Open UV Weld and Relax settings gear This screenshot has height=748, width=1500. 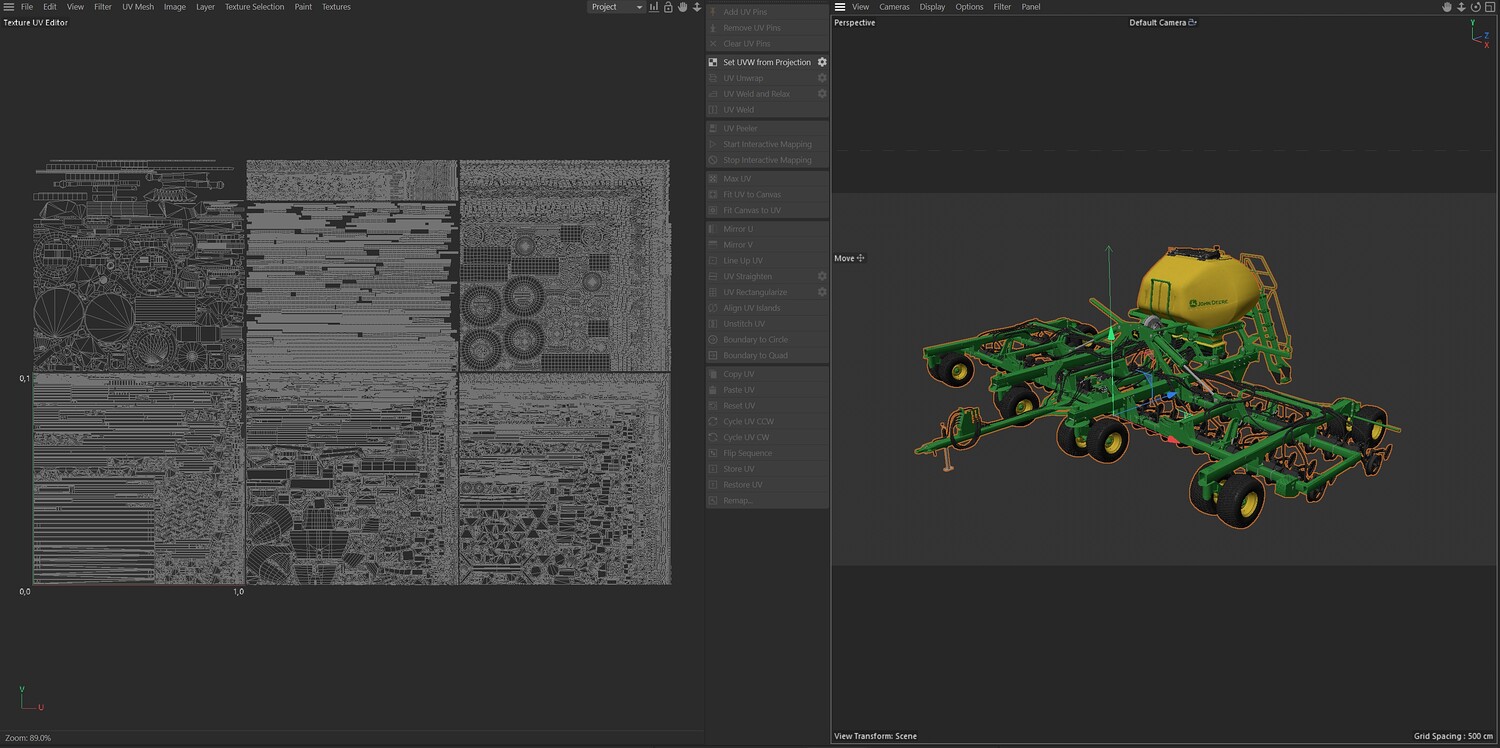click(x=822, y=94)
